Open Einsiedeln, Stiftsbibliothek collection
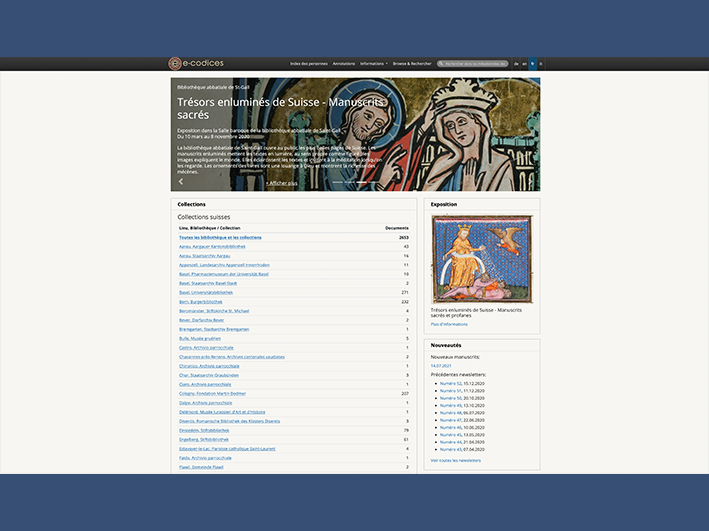Screen dimensions: 709x531 click(x=204, y=430)
